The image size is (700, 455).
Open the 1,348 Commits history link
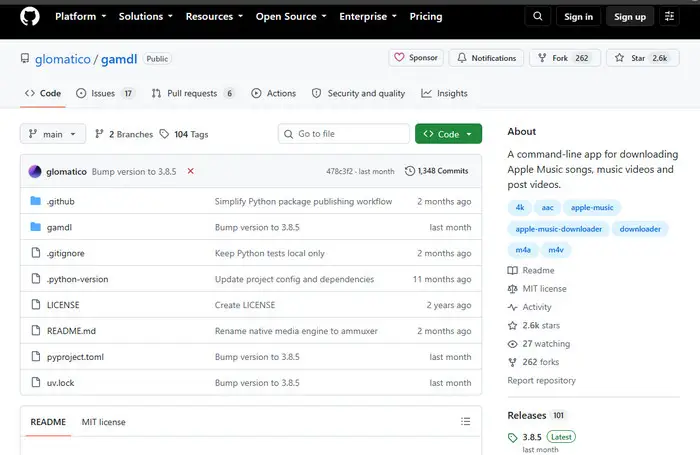tap(437, 171)
